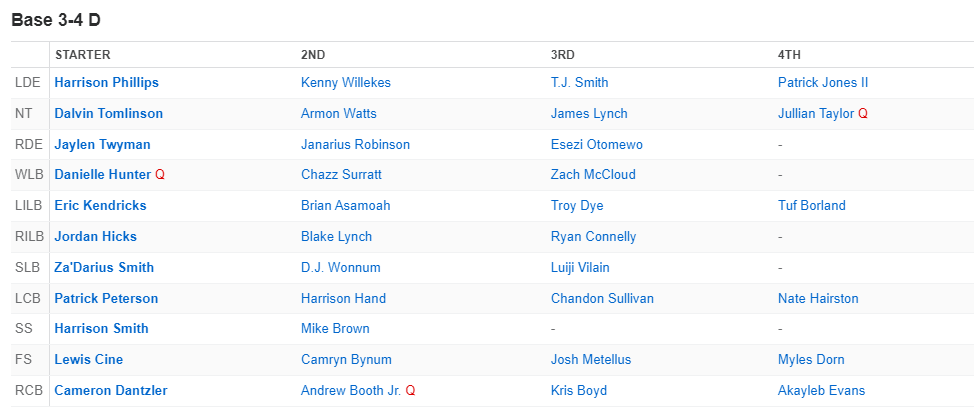Click the Q status beside Andrew Booth Jr.

click(410, 391)
